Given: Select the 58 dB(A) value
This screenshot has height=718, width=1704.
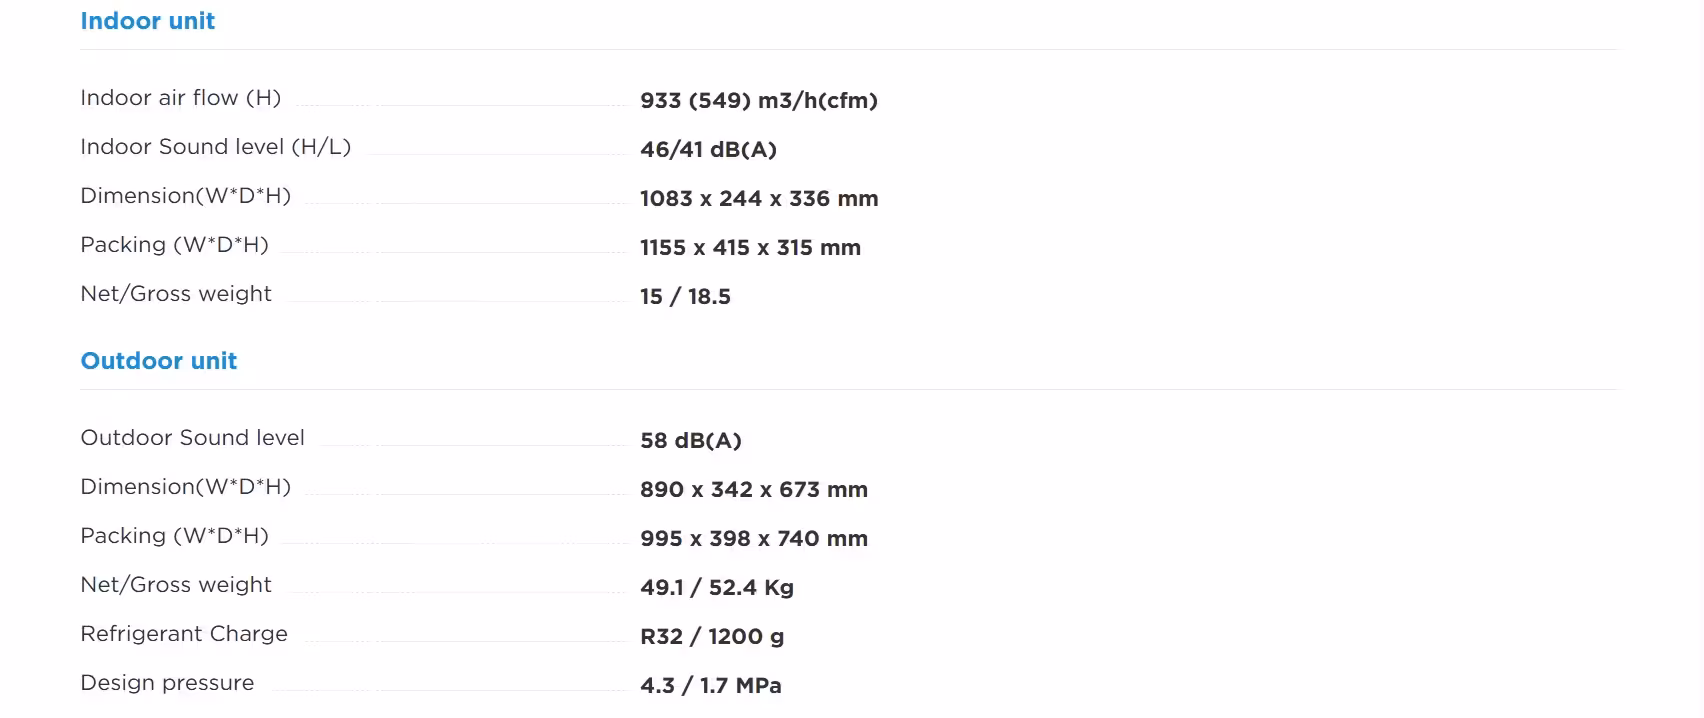Looking at the screenshot, I should point(690,441).
